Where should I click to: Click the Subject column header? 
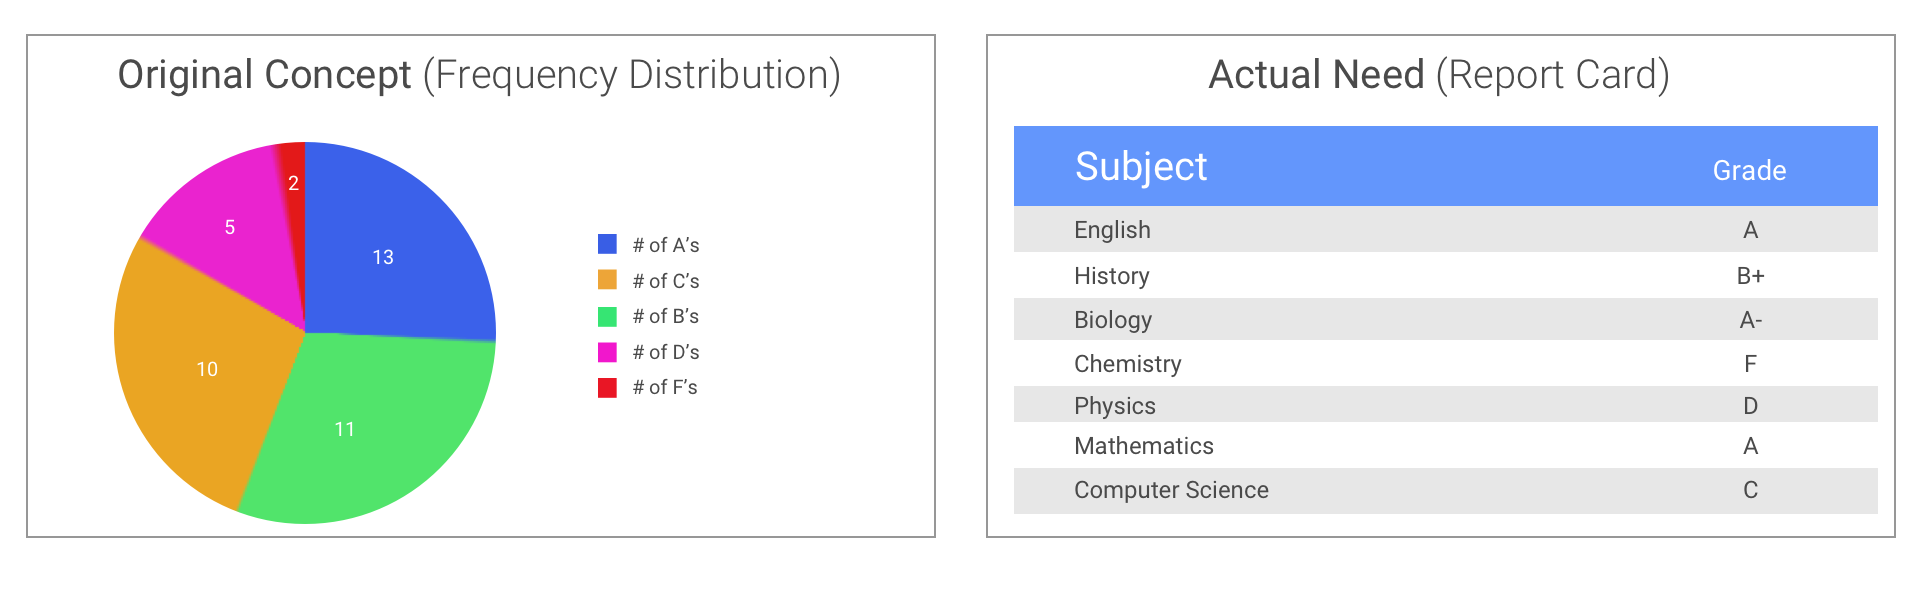click(x=1141, y=166)
